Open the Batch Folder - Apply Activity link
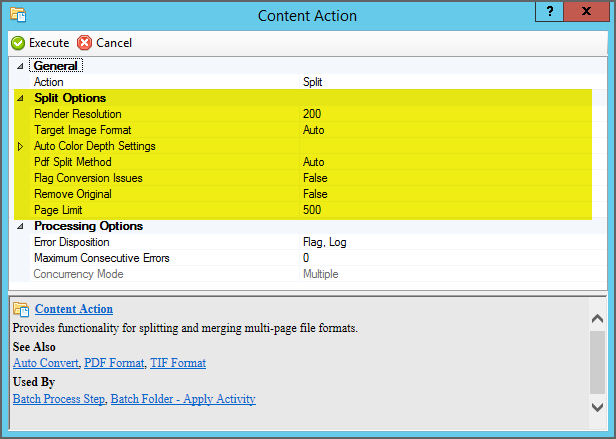 (183, 399)
